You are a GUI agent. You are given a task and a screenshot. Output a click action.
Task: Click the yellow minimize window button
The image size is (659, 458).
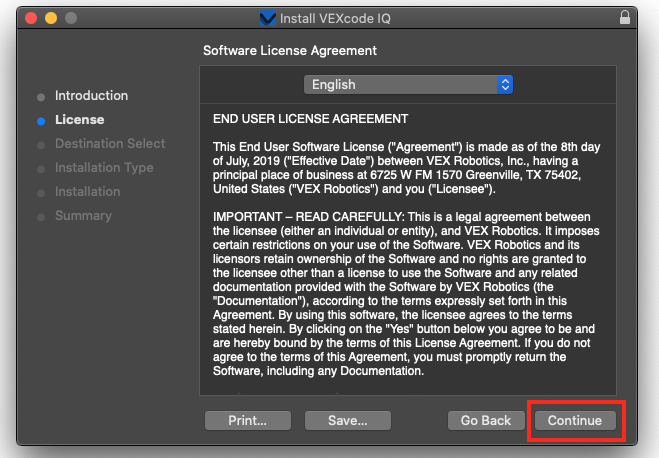(51, 18)
